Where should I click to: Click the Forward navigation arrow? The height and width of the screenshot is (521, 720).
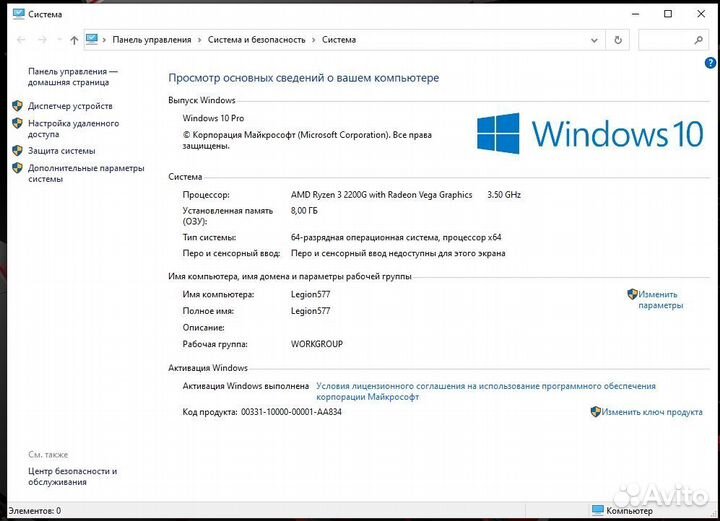(x=42, y=40)
